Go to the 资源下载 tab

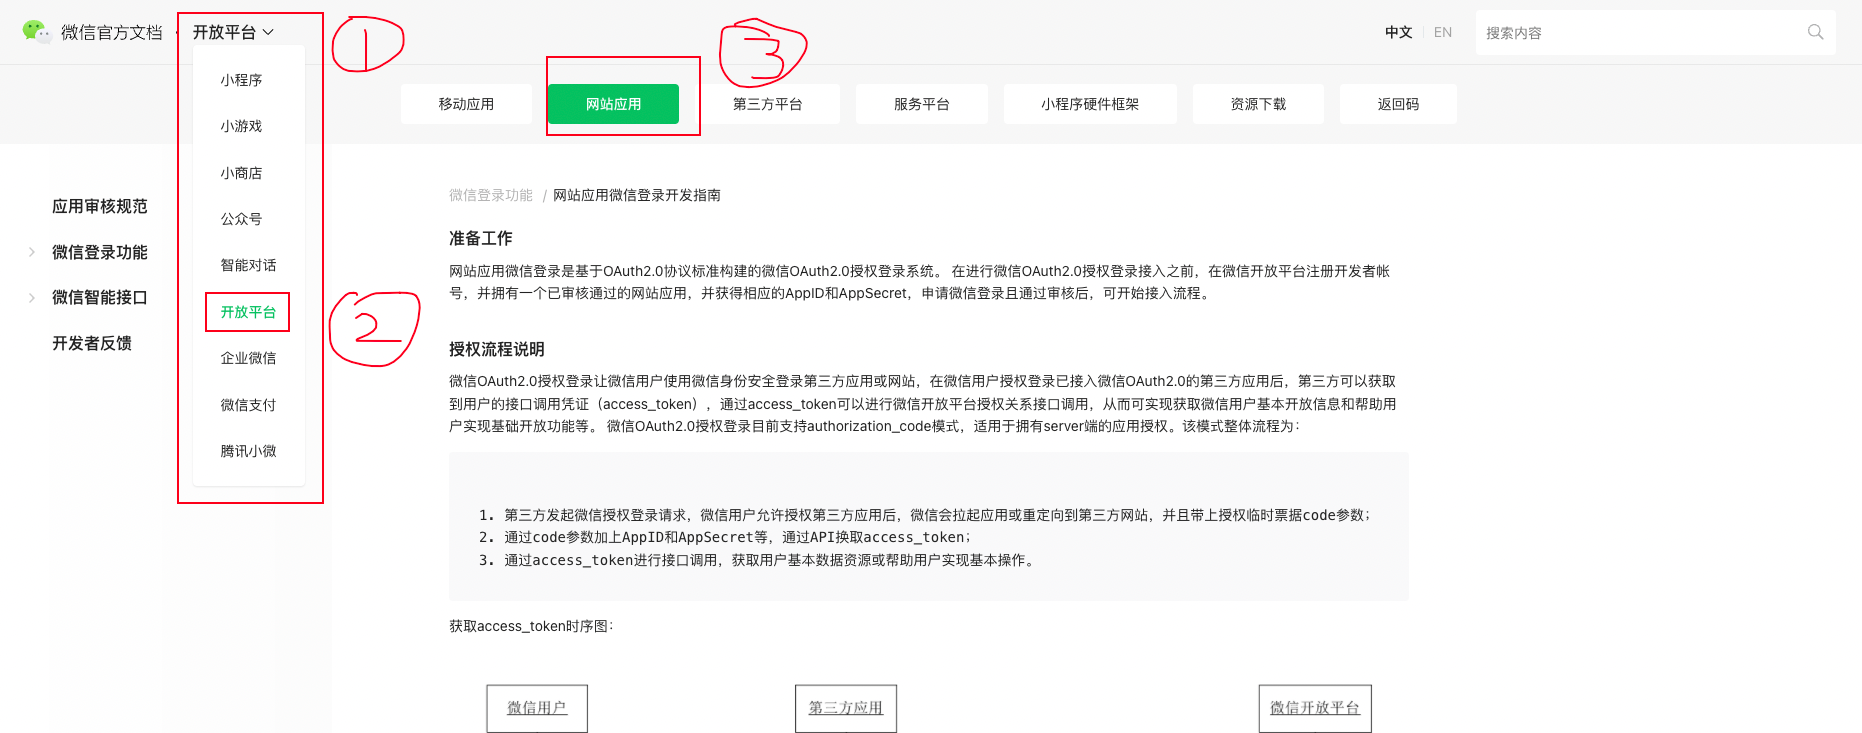click(x=1258, y=104)
